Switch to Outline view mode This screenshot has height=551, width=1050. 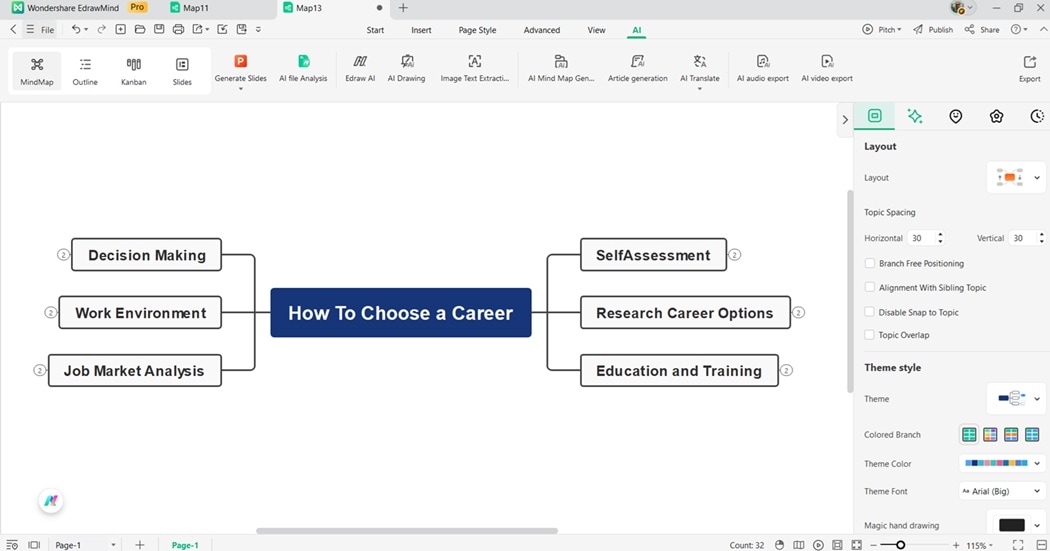(85, 71)
